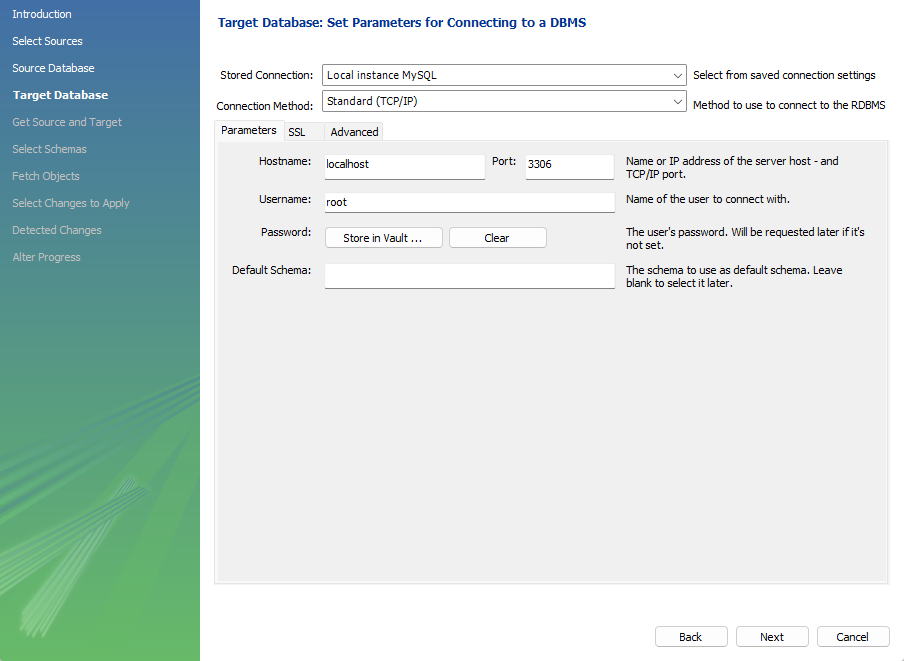The height and width of the screenshot is (661, 904).
Task: Click 'Select from saved connection settings' hint
Action: pyautogui.click(x=784, y=75)
